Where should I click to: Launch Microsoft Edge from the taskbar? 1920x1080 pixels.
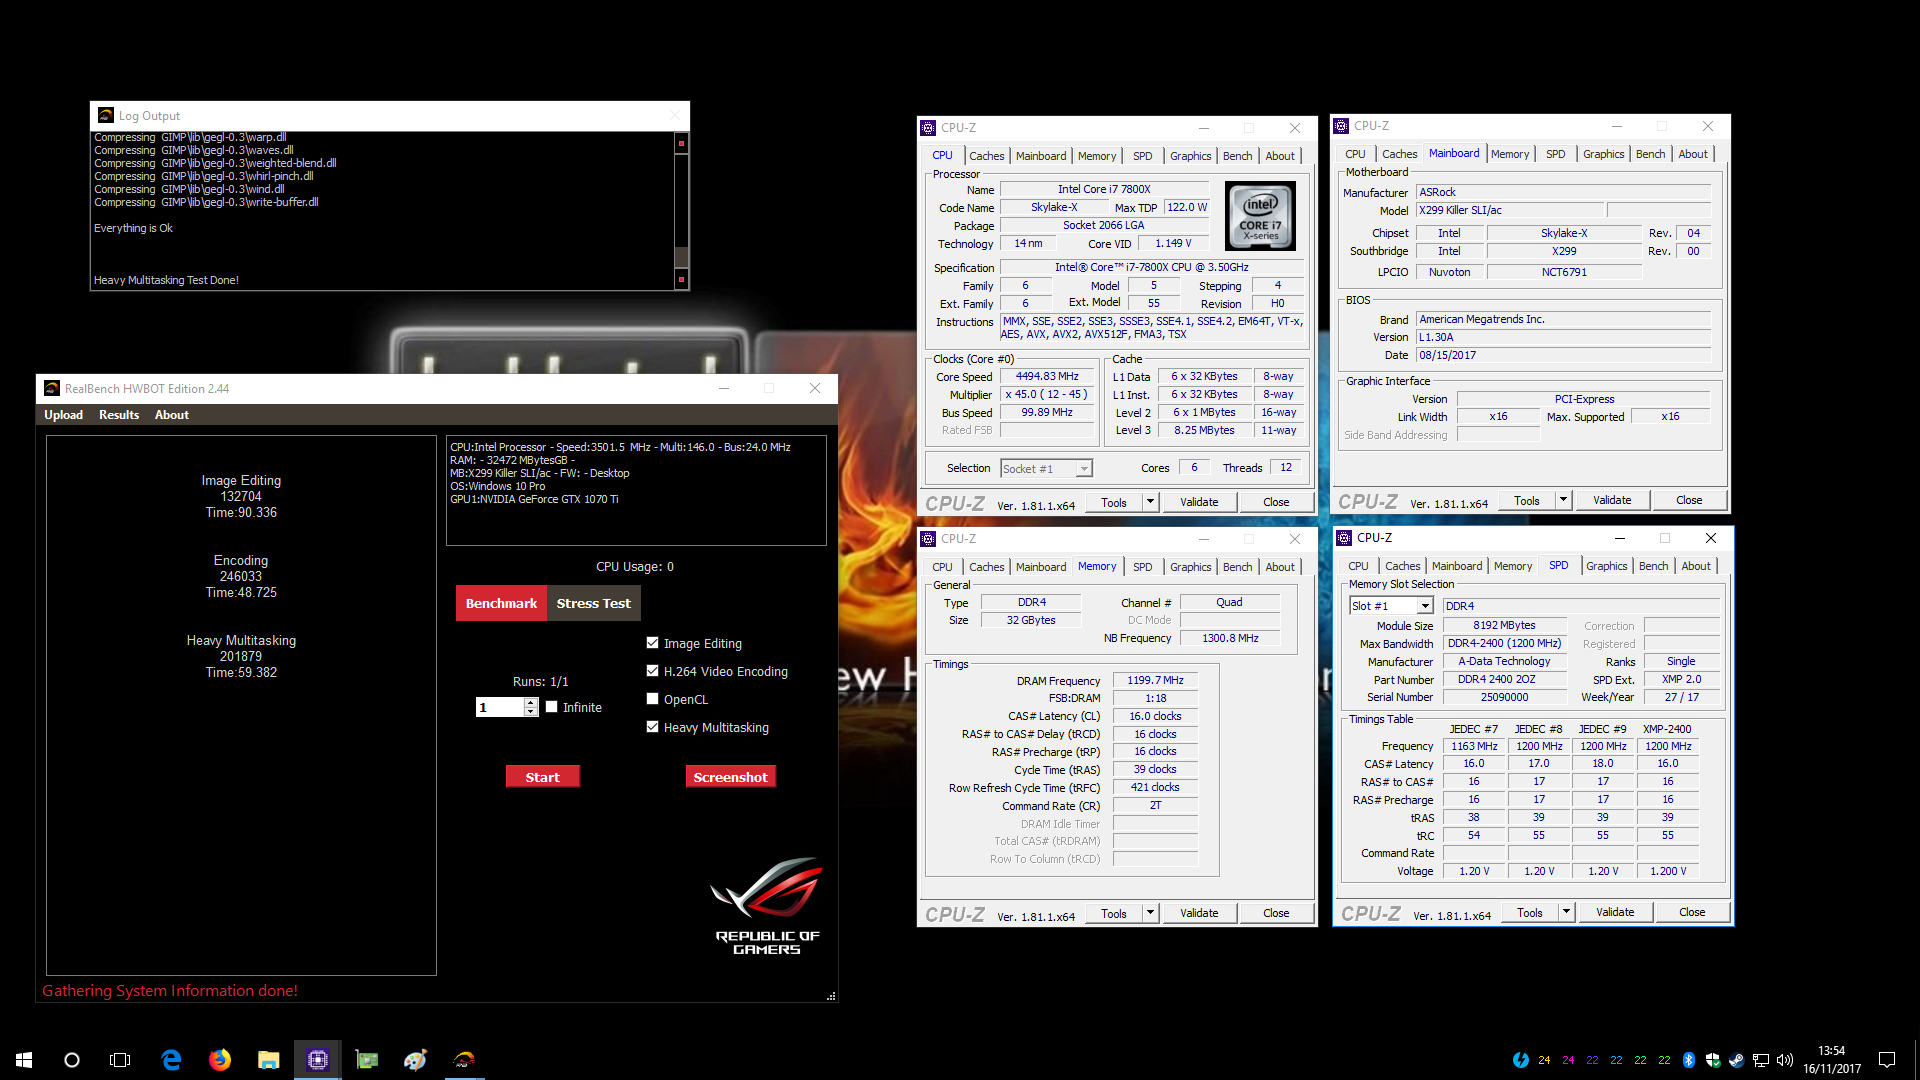coord(171,1060)
